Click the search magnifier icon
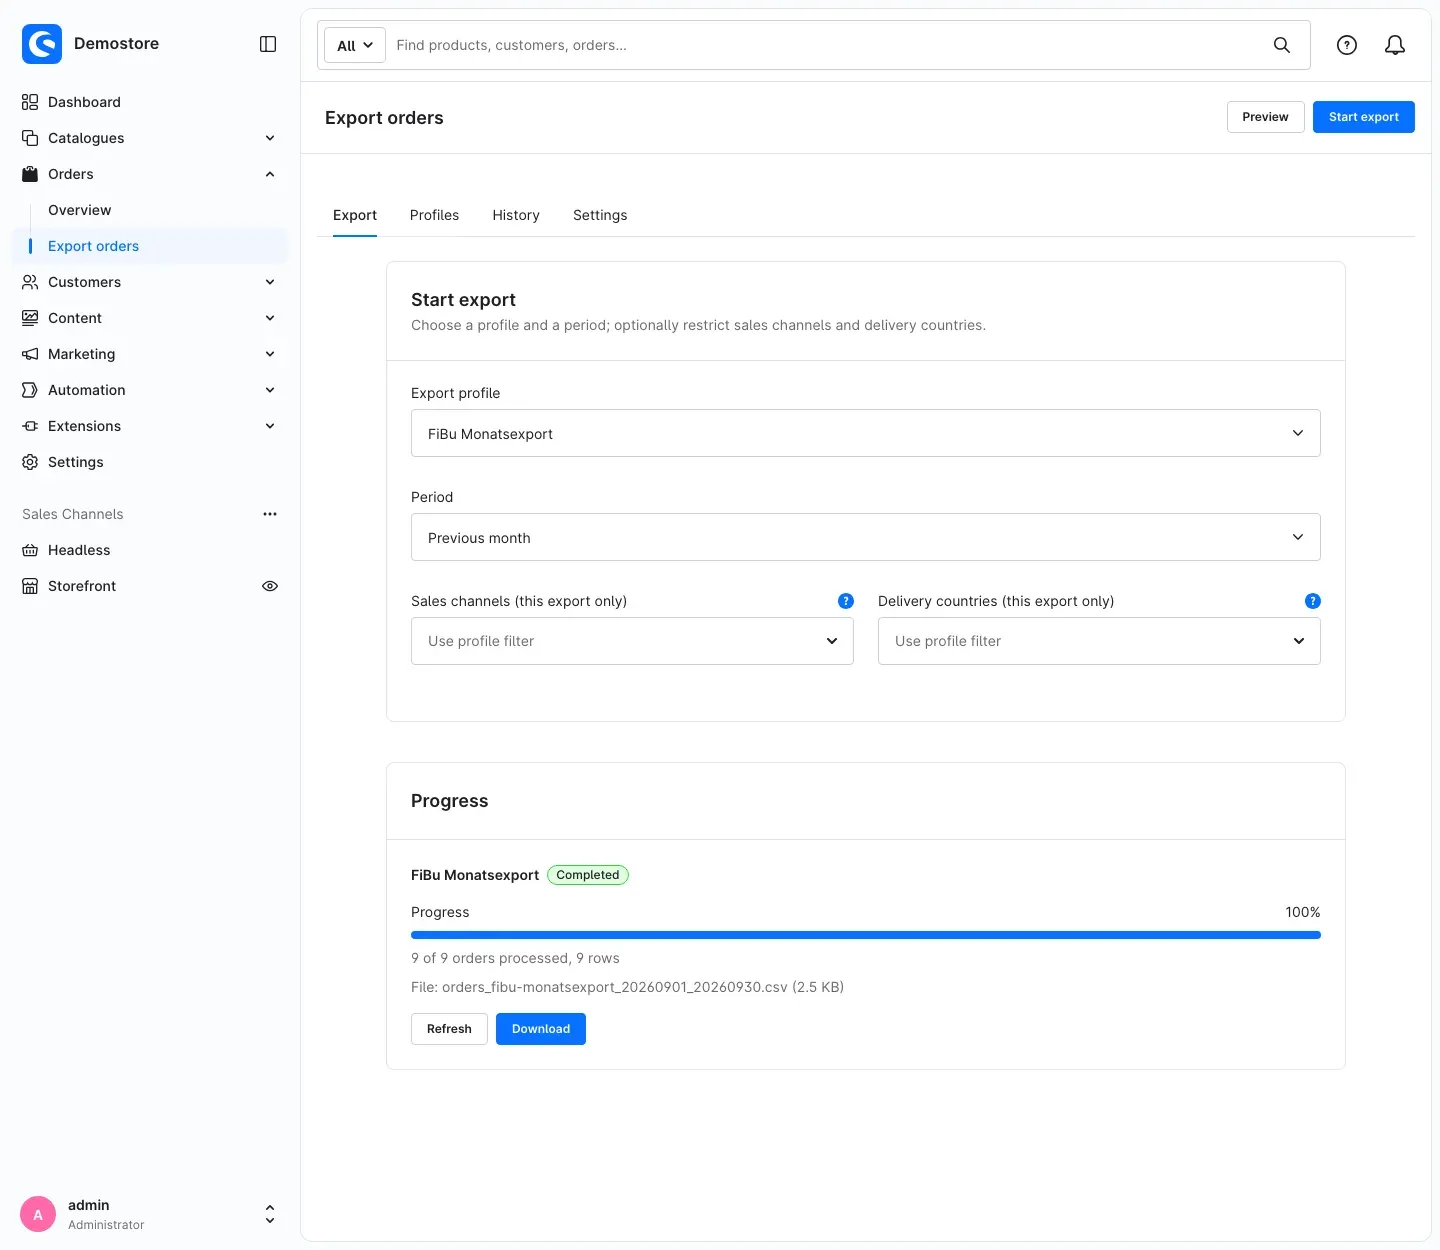This screenshot has width=1440, height=1250. coord(1281,45)
